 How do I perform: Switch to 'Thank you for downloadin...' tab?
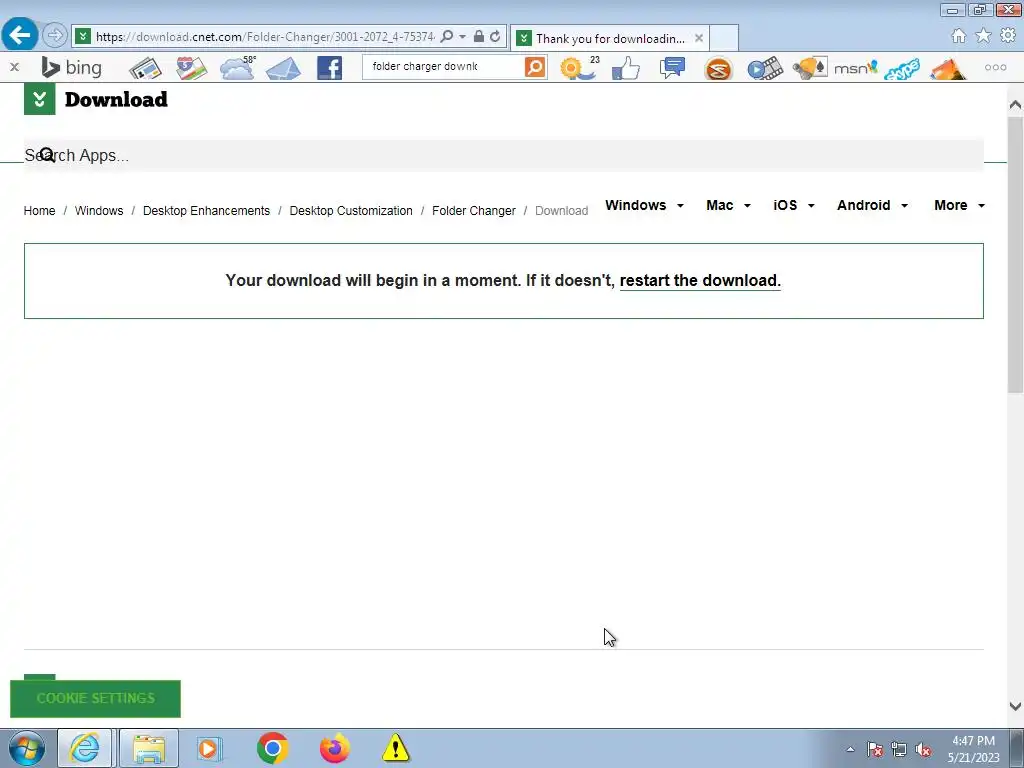610,39
